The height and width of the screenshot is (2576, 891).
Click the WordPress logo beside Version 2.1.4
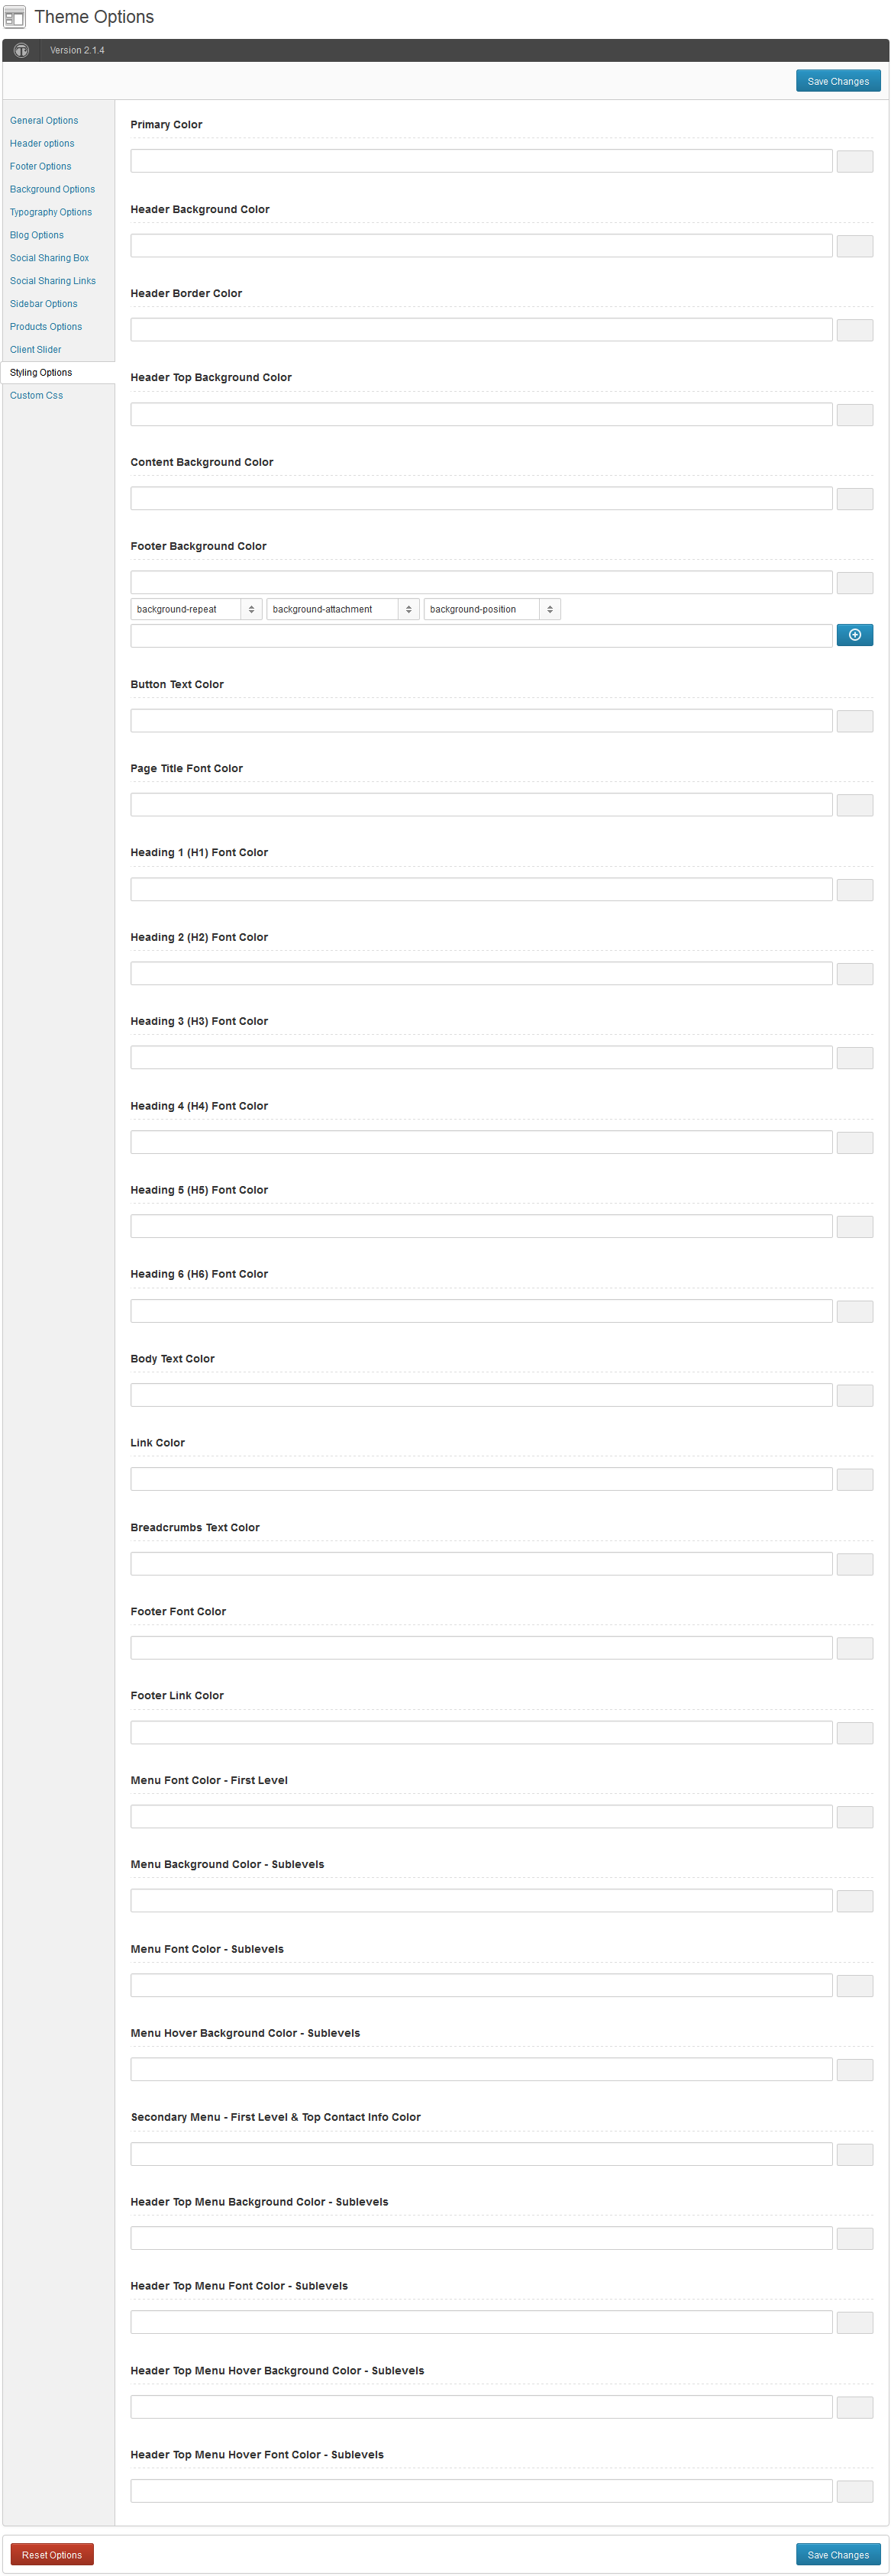pyautogui.click(x=21, y=50)
